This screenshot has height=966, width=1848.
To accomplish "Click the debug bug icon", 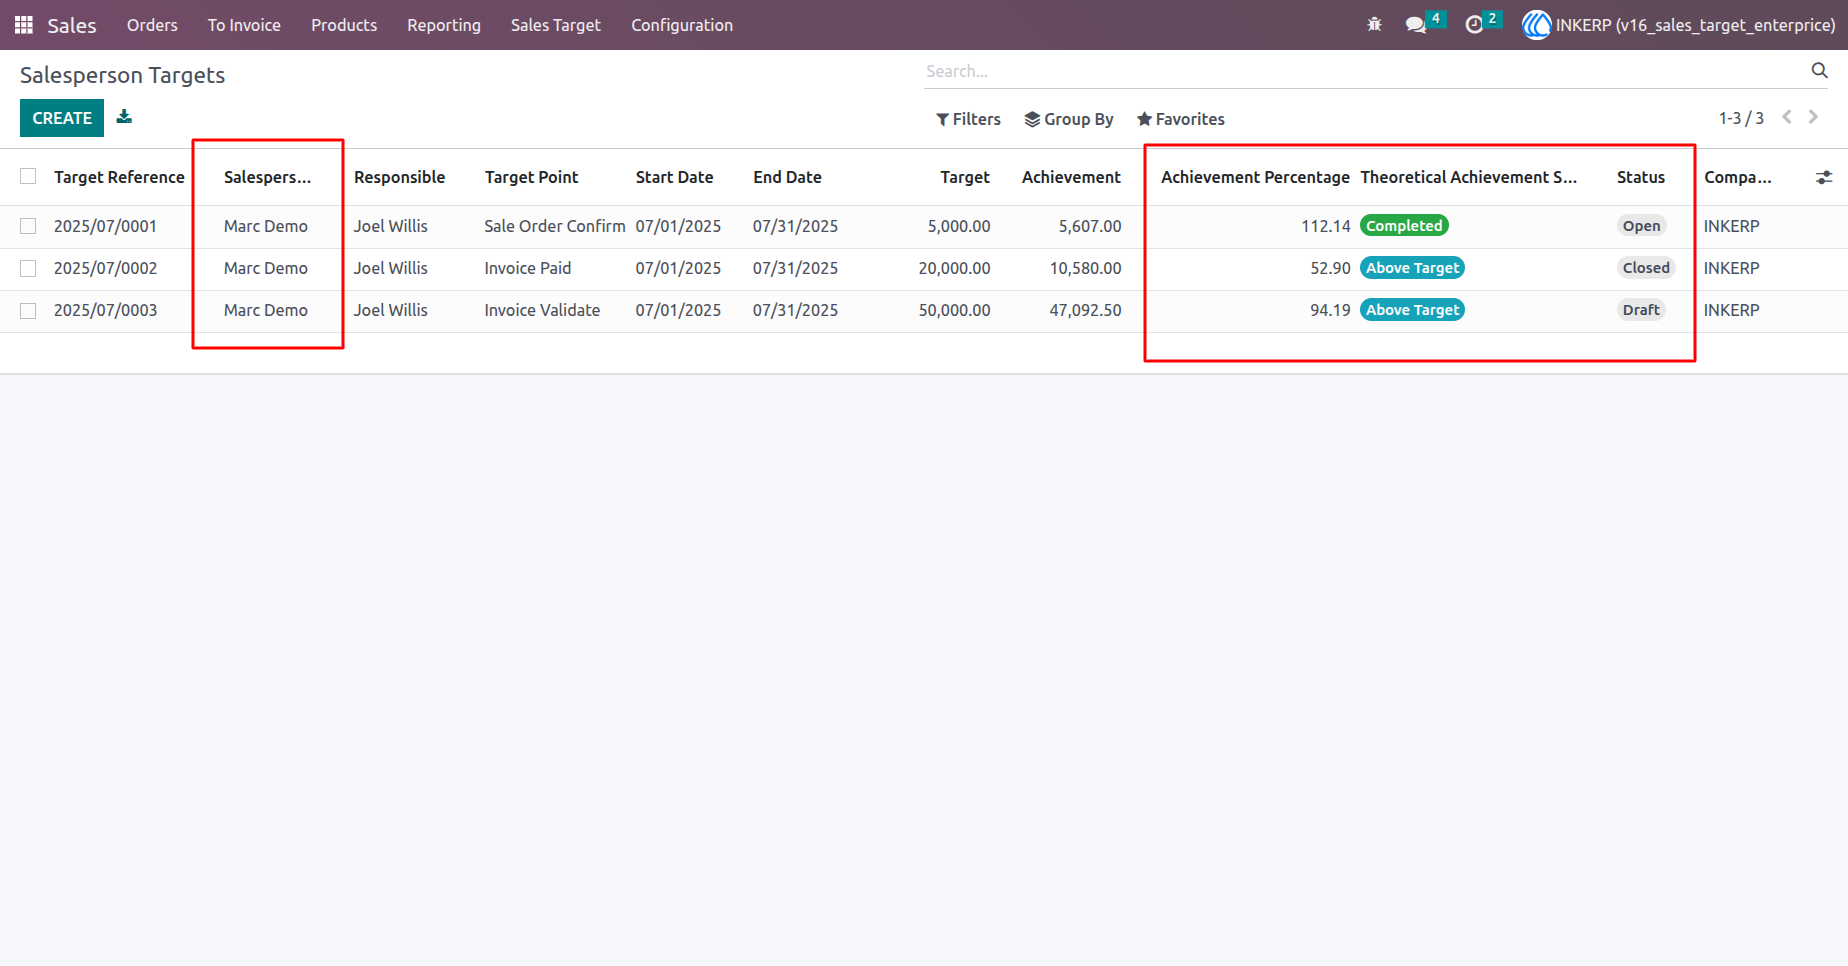I will click(x=1375, y=25).
